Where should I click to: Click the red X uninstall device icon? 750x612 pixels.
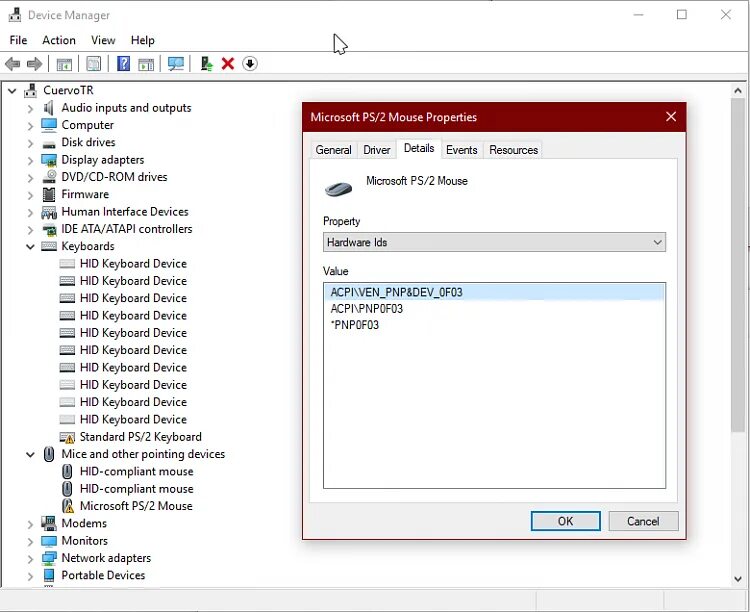(228, 64)
